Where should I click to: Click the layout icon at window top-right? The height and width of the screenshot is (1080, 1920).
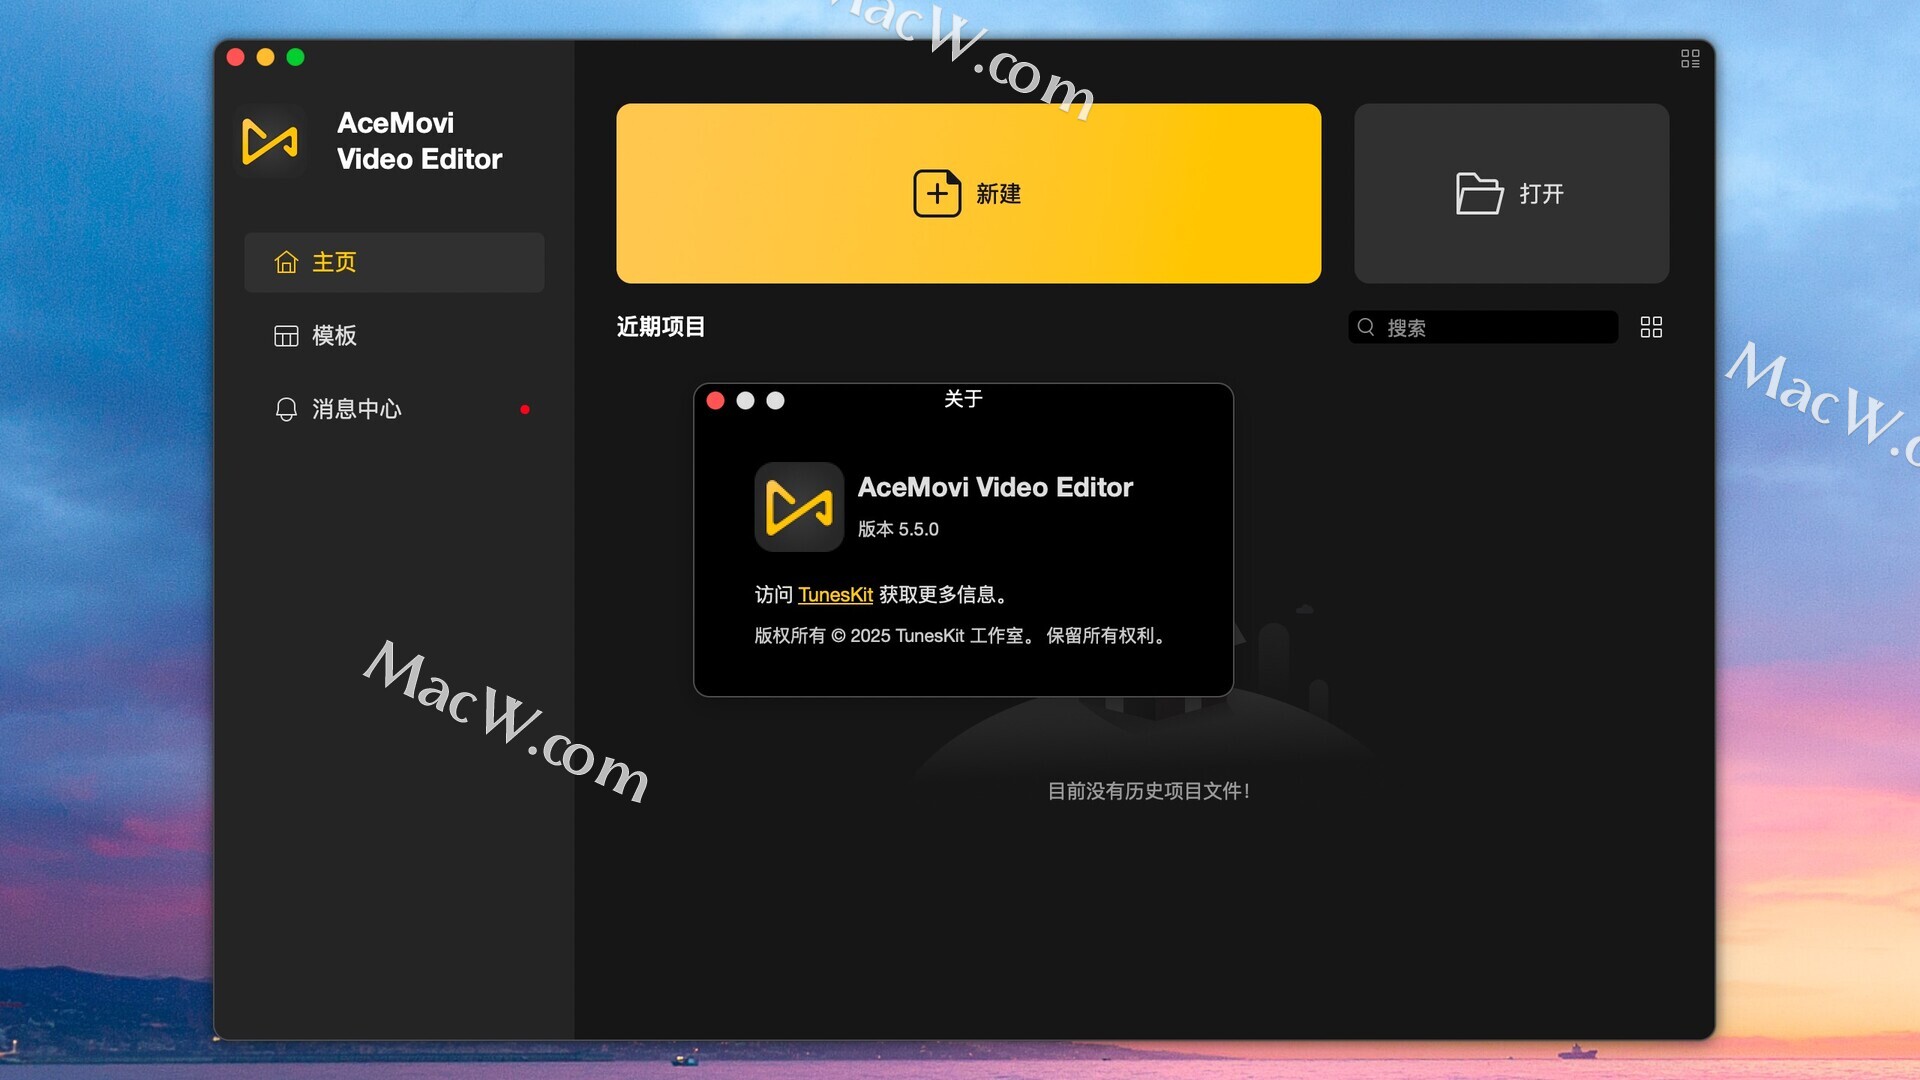click(x=1690, y=59)
